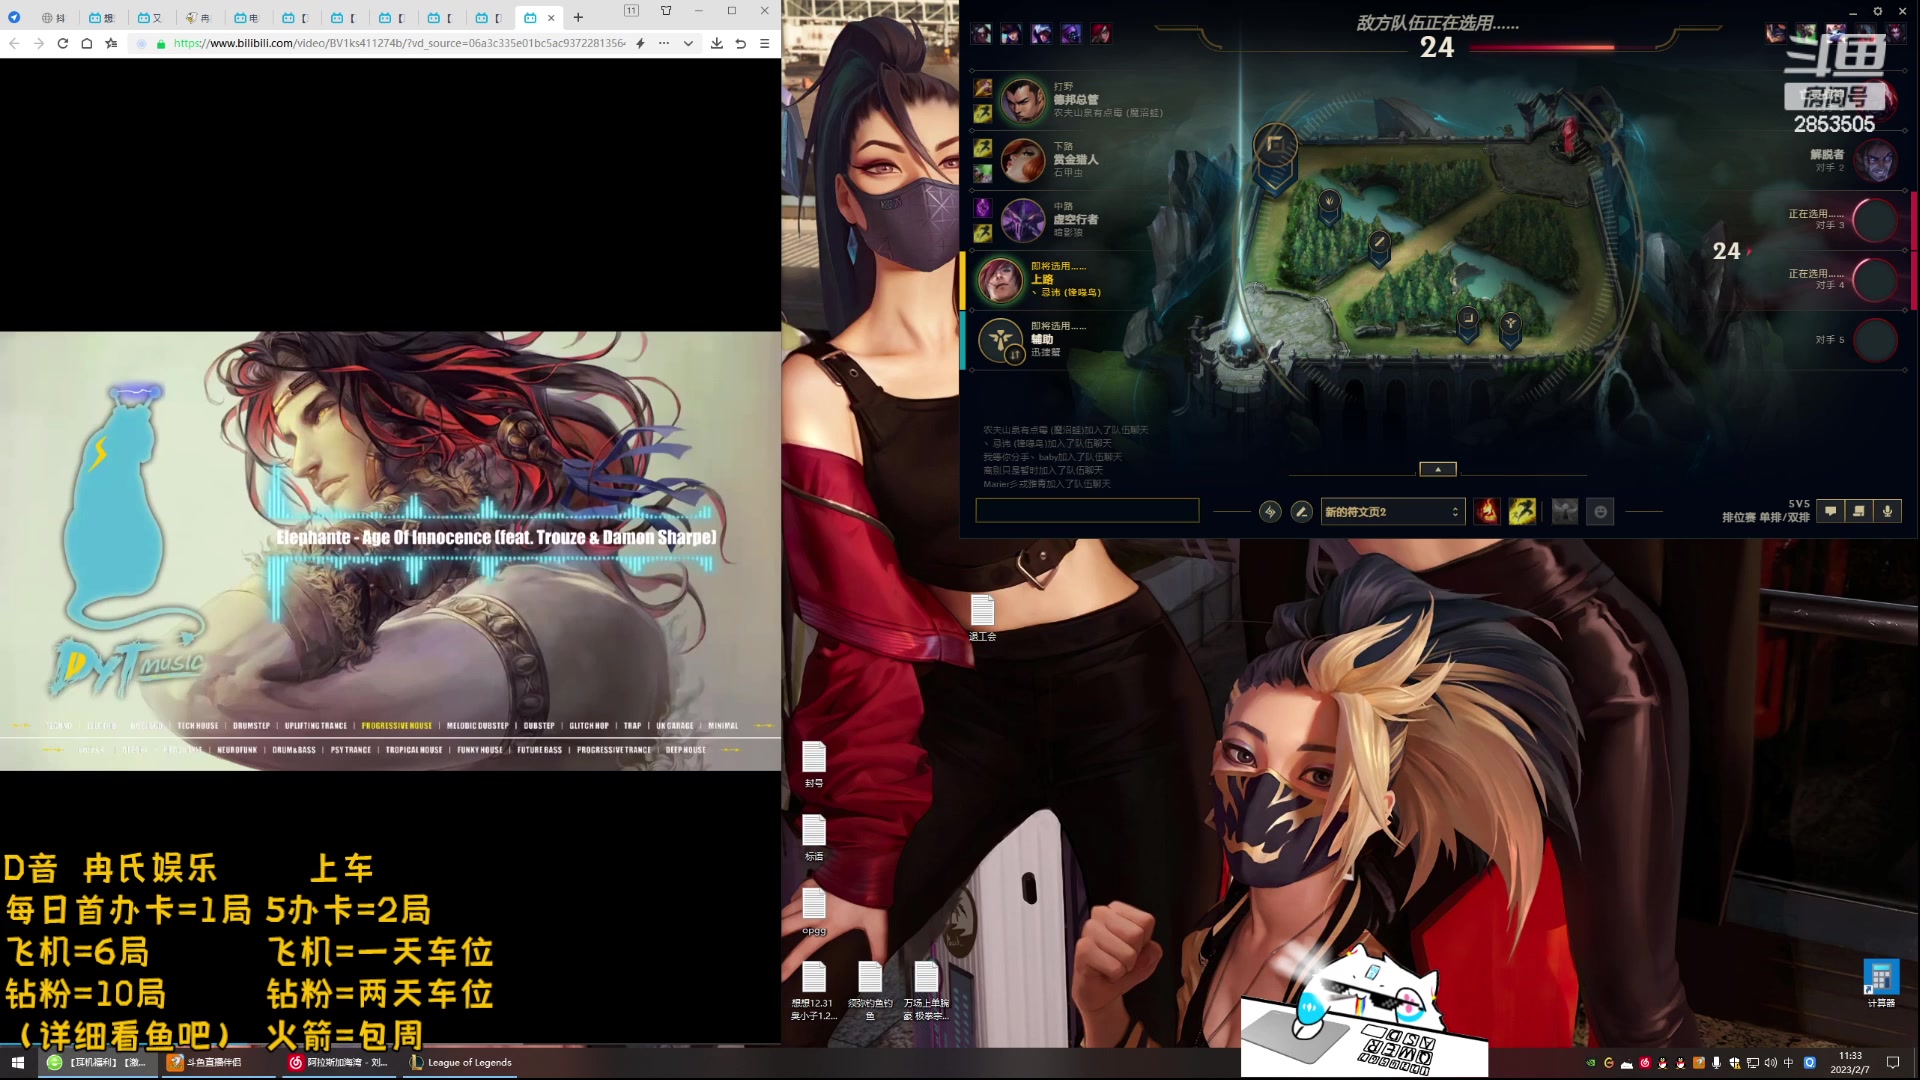Select the 赏金猎人 bottom lane portrait
This screenshot has height=1080, width=1920.
pyautogui.click(x=1023, y=160)
